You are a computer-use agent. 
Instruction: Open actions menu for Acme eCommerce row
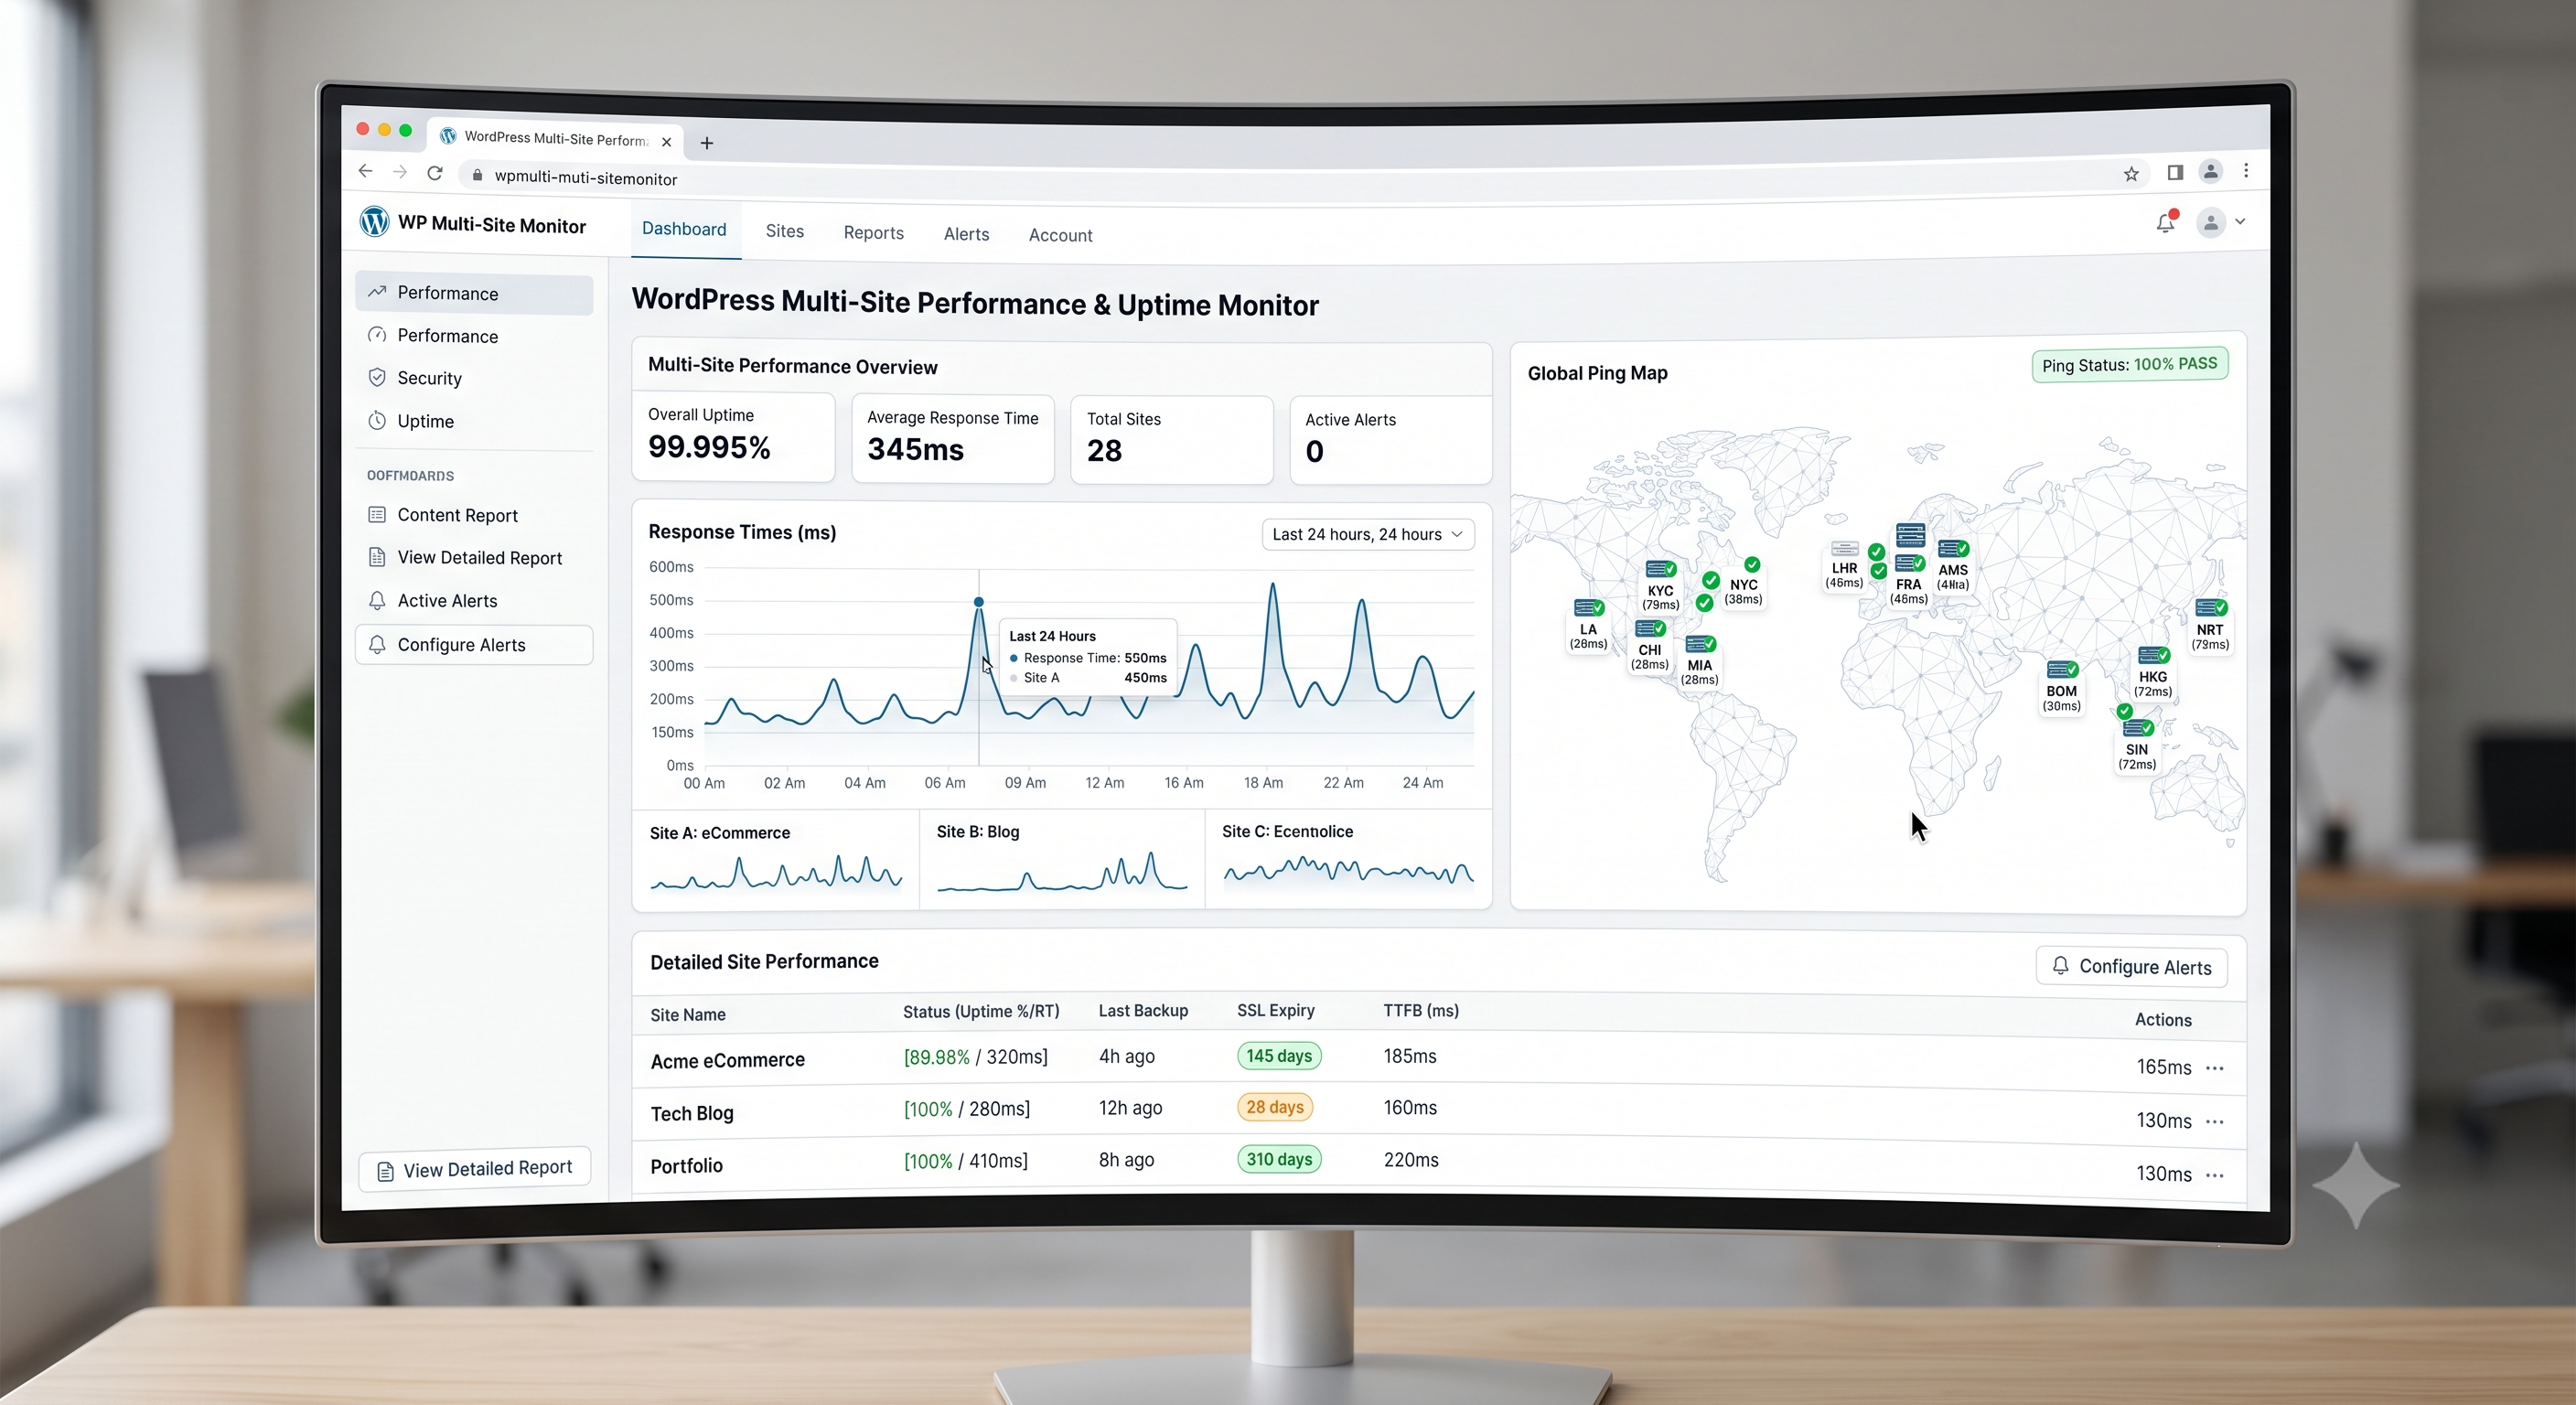click(2215, 1068)
